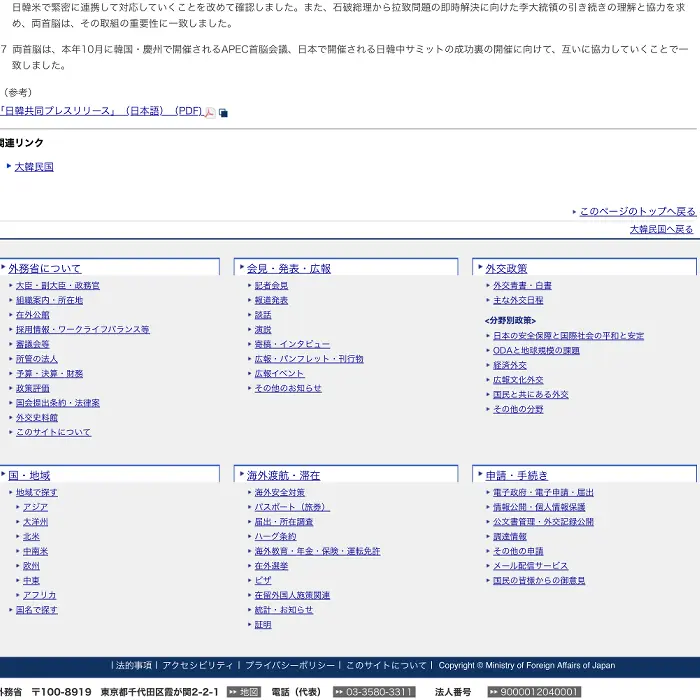Viewport: 700px width, 700px height.
Task: Click 演説 link
Action: coord(263,330)
